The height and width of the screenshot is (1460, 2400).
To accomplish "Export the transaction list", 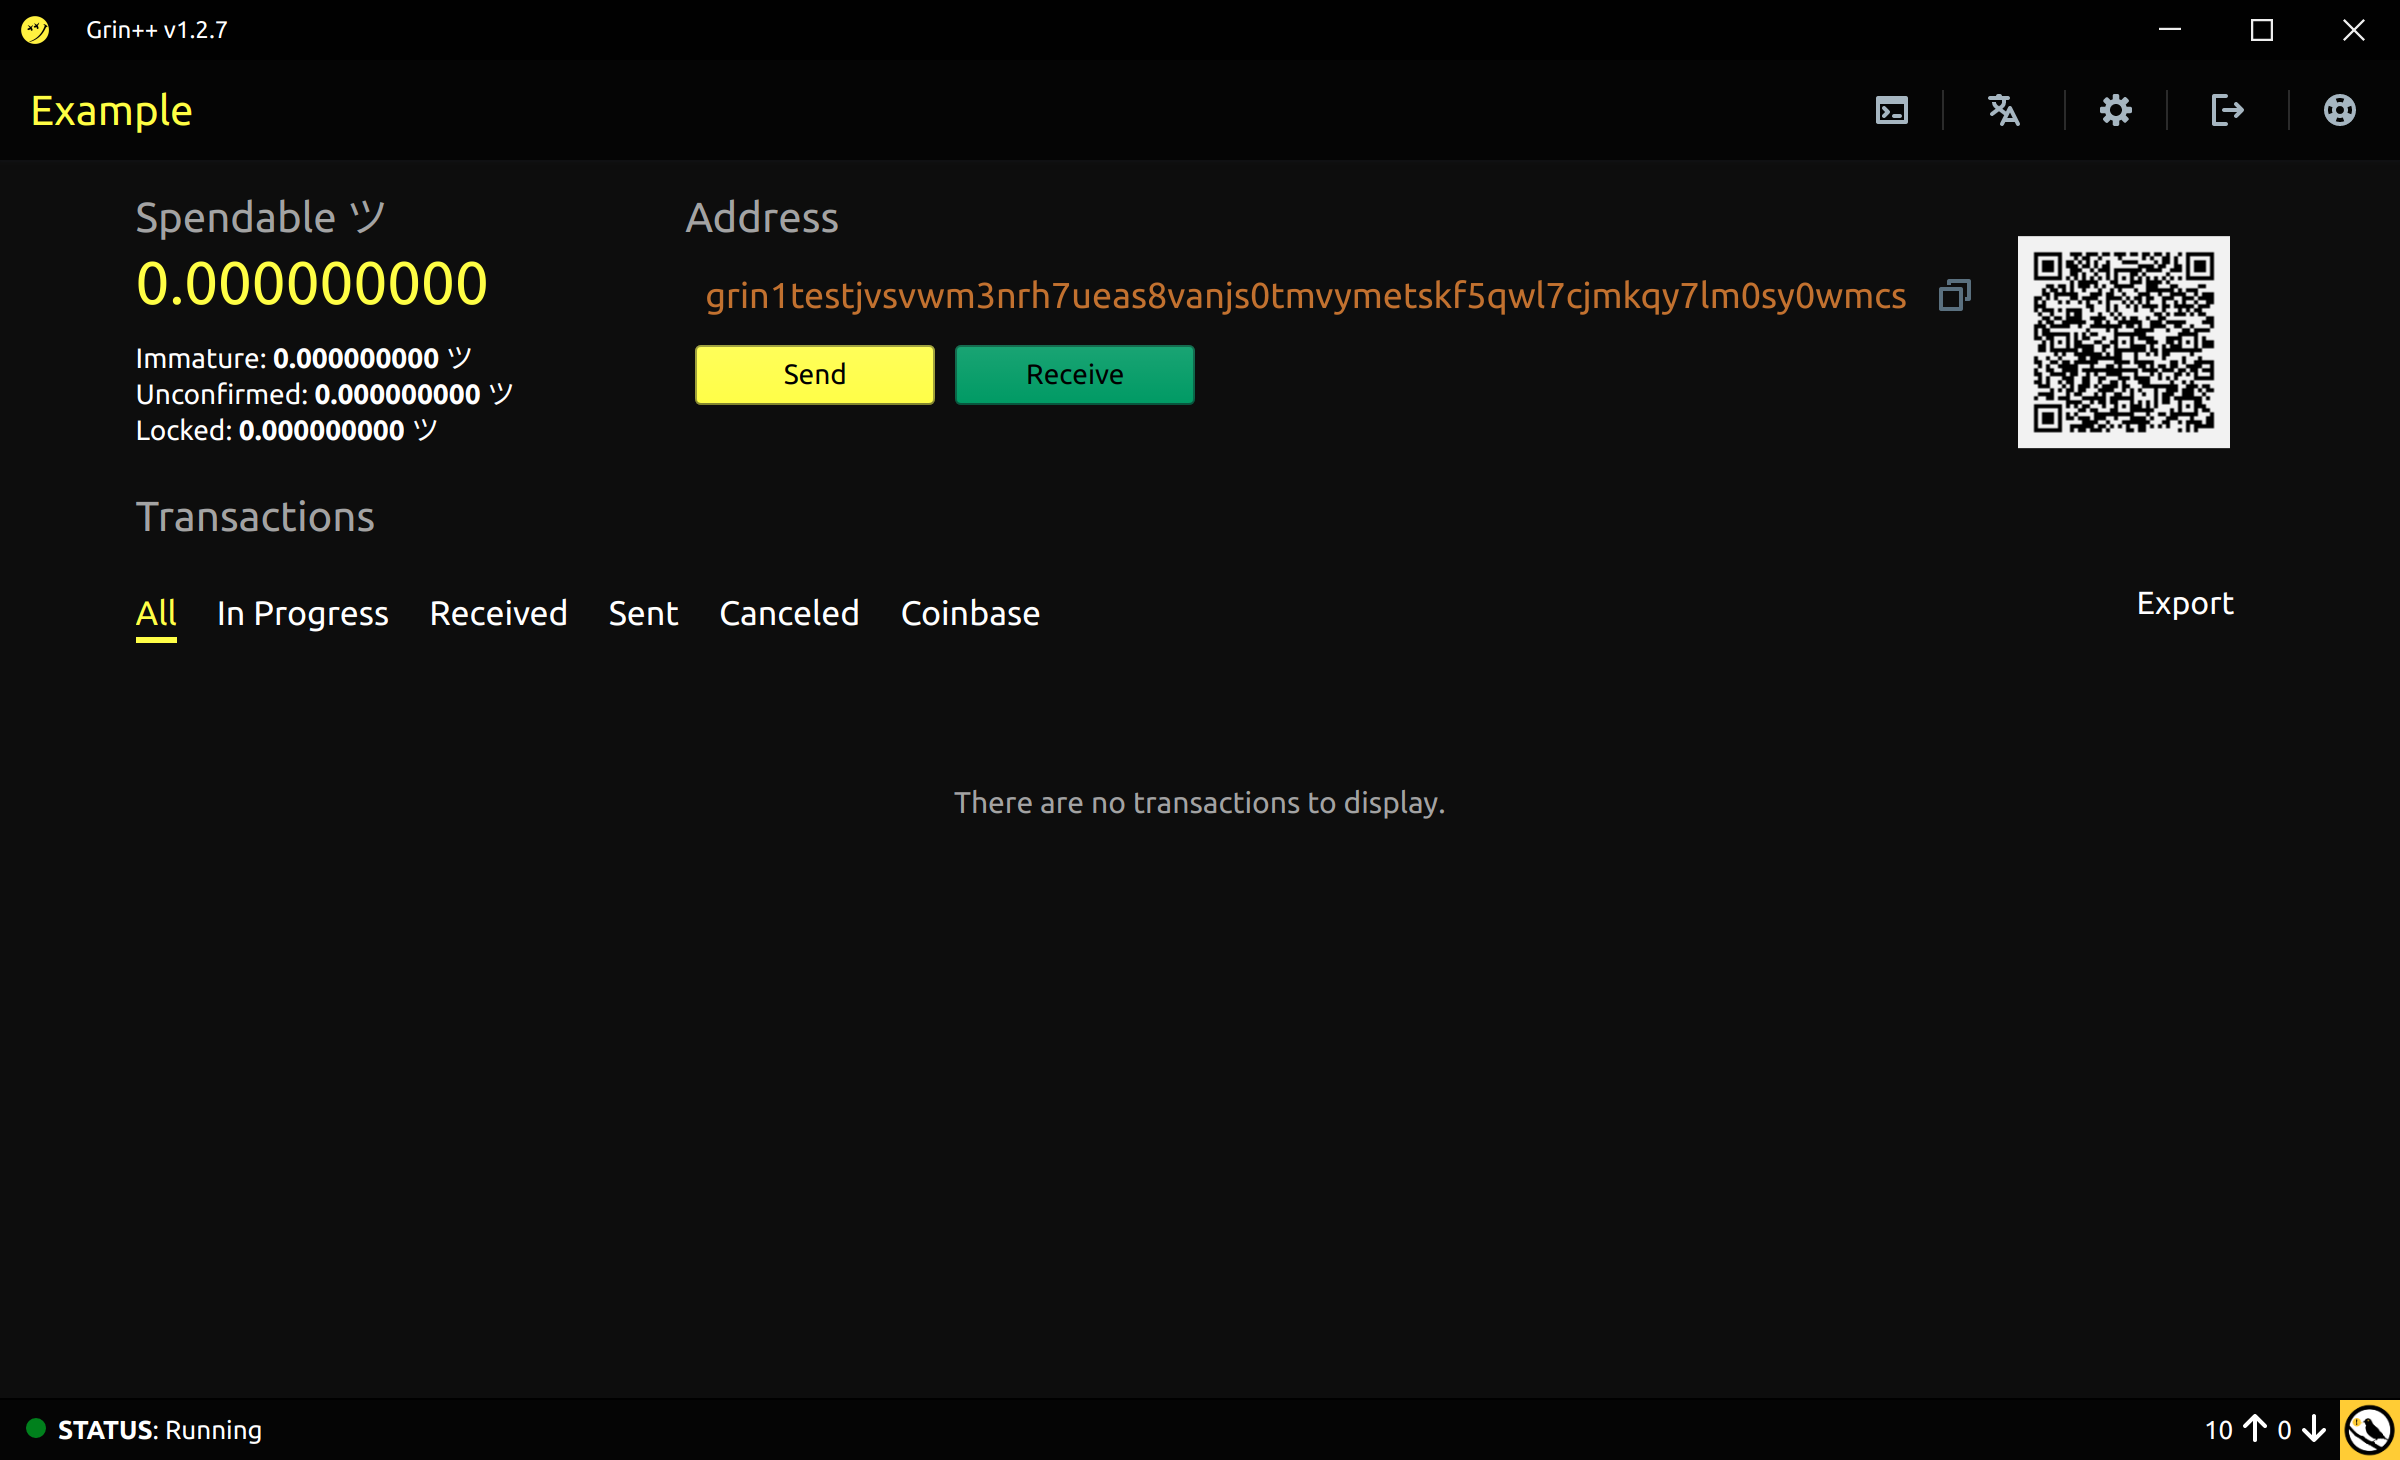I will (x=2184, y=603).
